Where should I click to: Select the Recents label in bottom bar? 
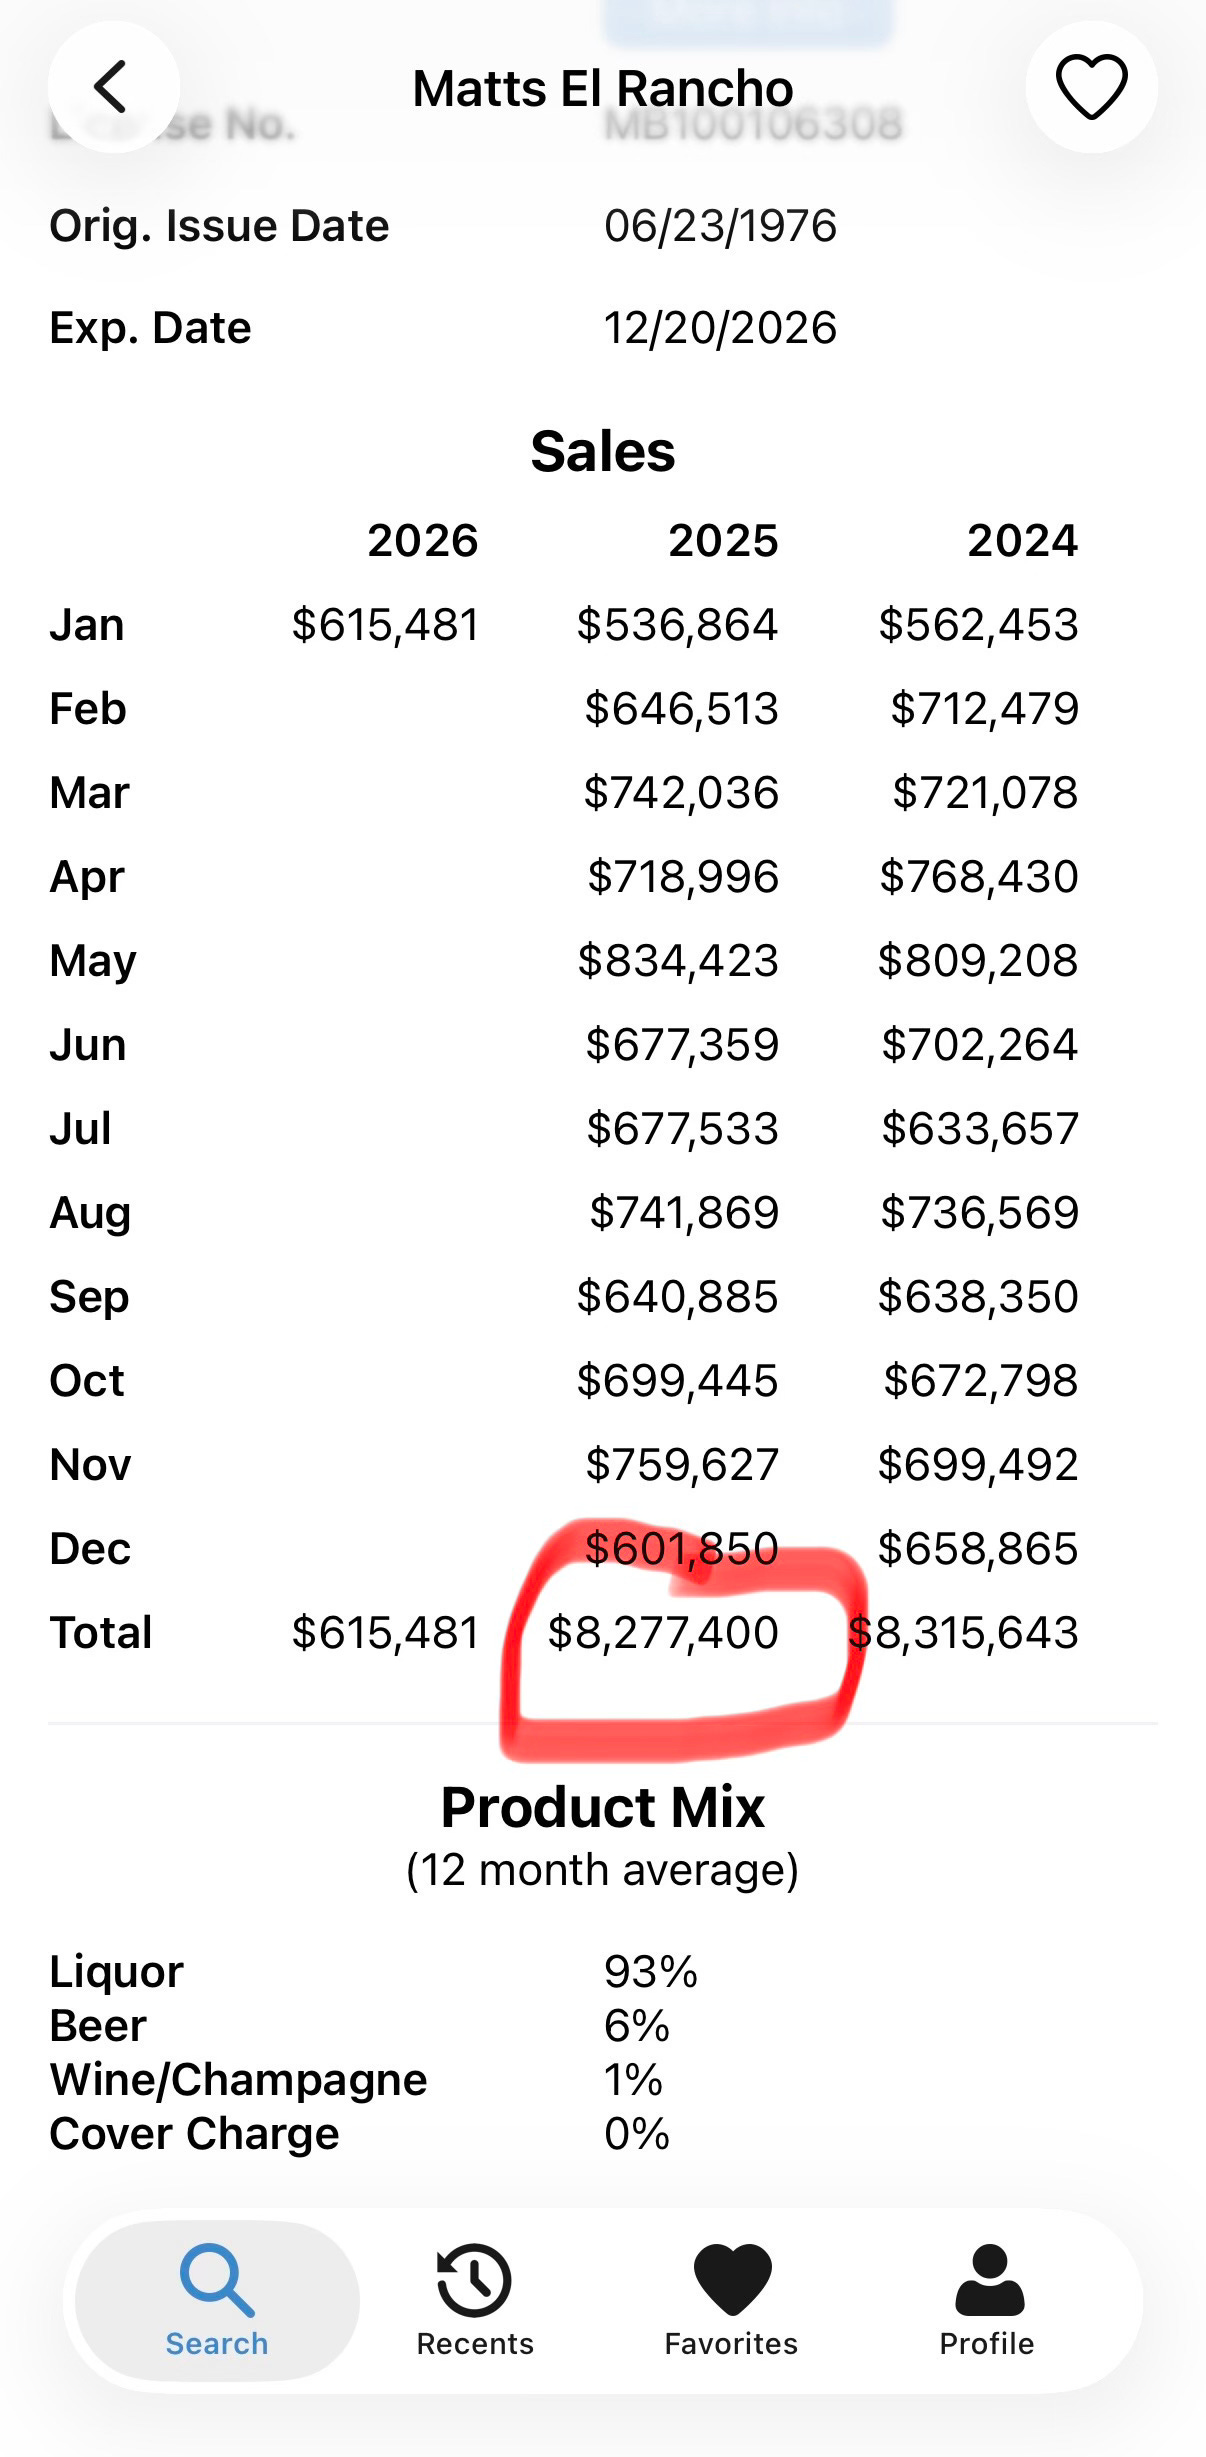(475, 2344)
